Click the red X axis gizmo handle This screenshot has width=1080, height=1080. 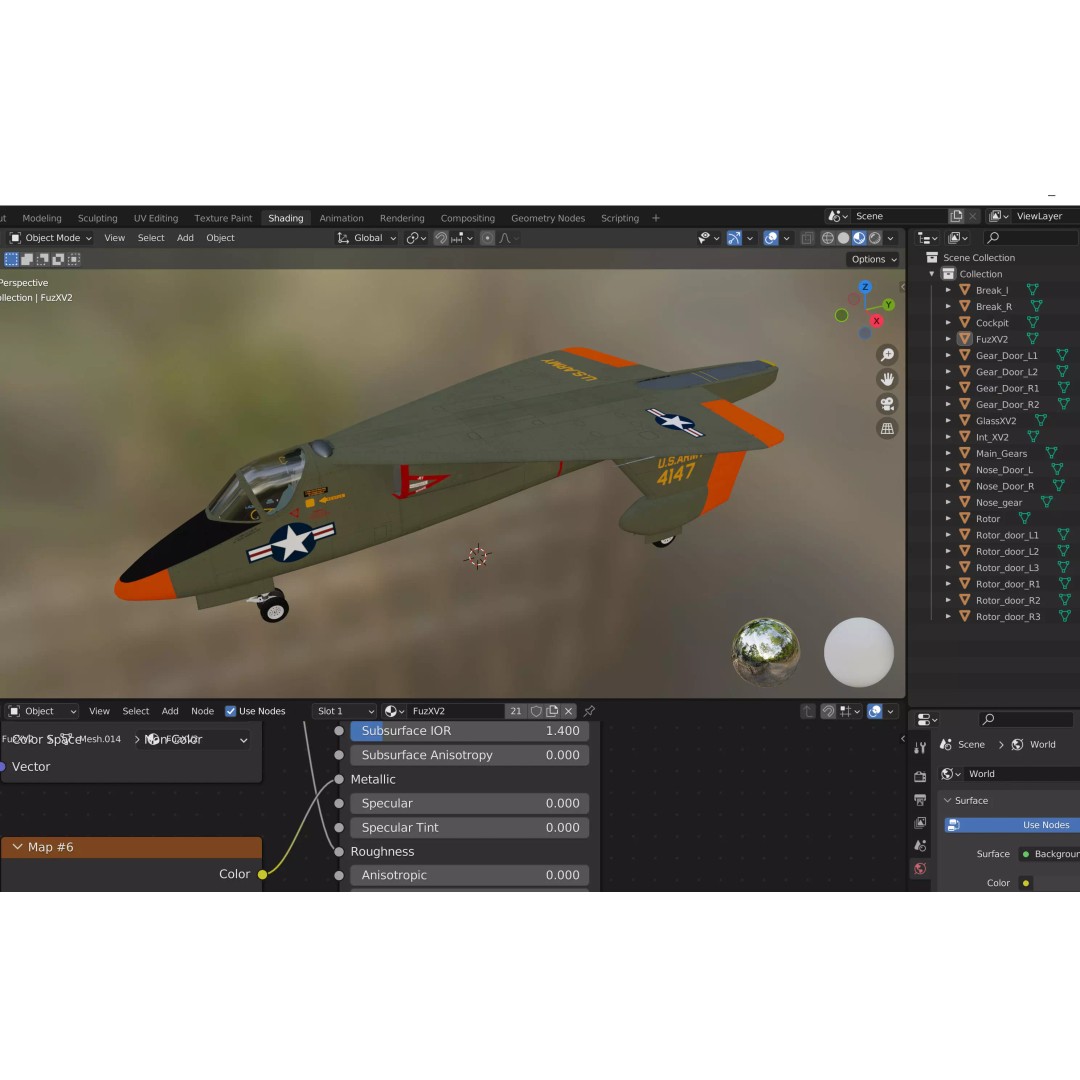[876, 321]
